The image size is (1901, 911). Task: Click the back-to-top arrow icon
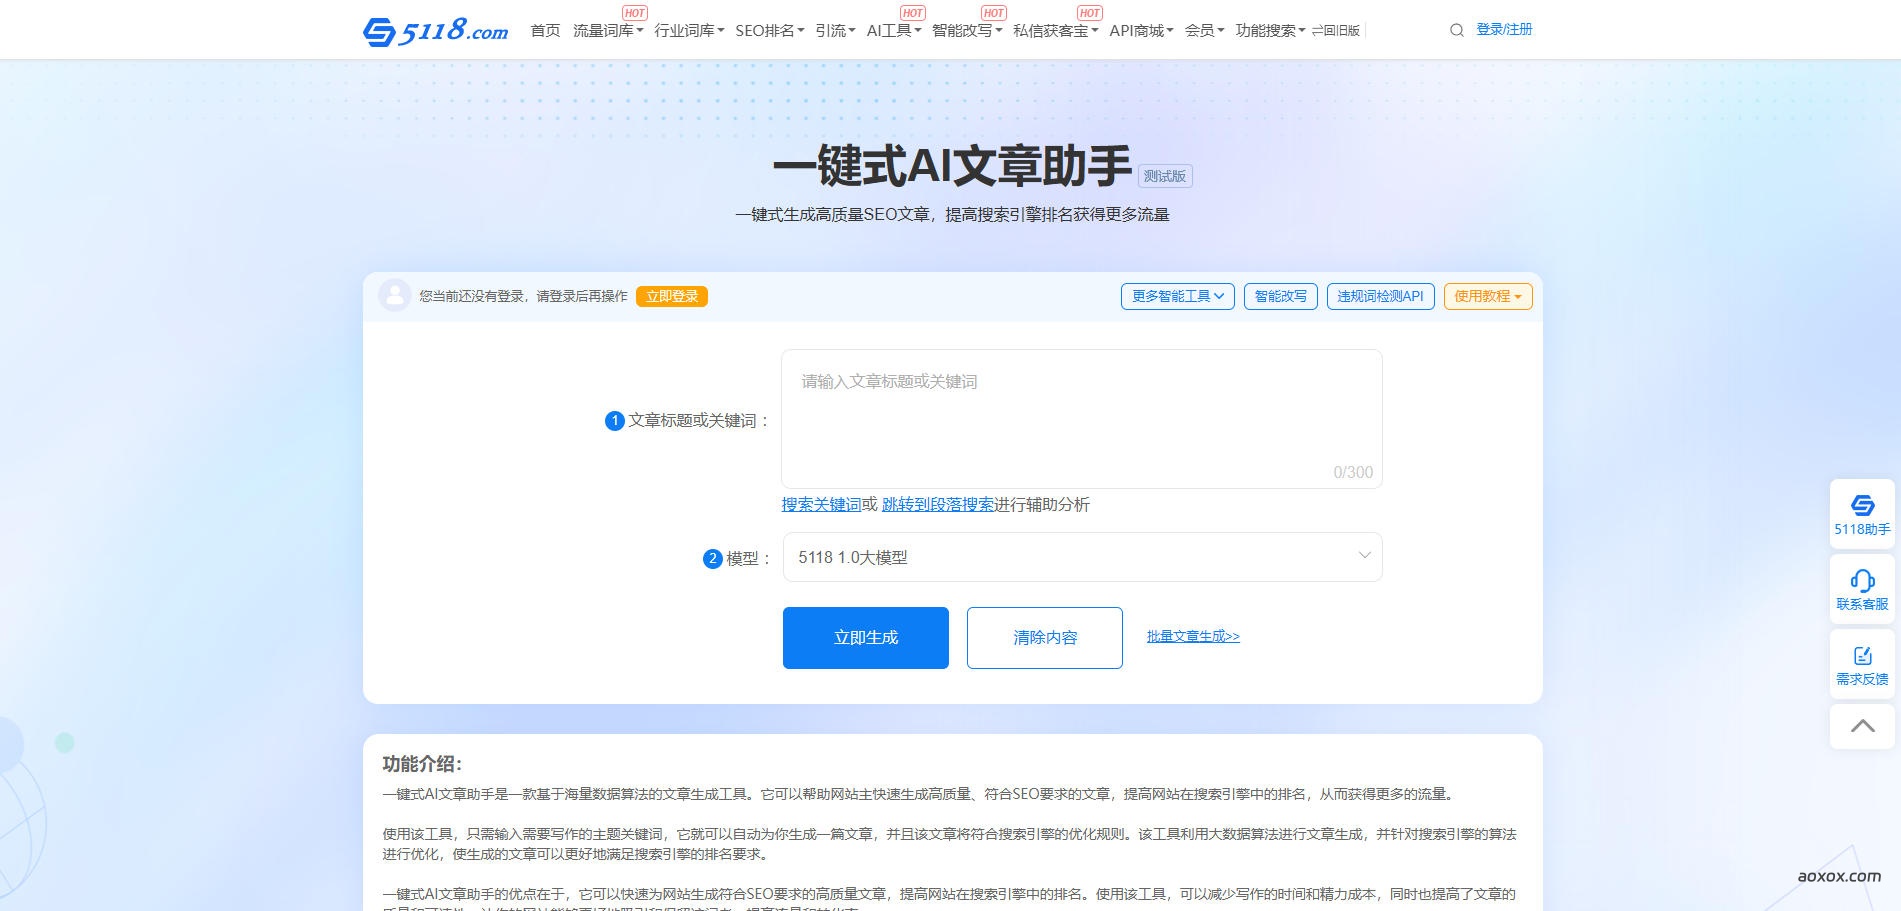1861,726
